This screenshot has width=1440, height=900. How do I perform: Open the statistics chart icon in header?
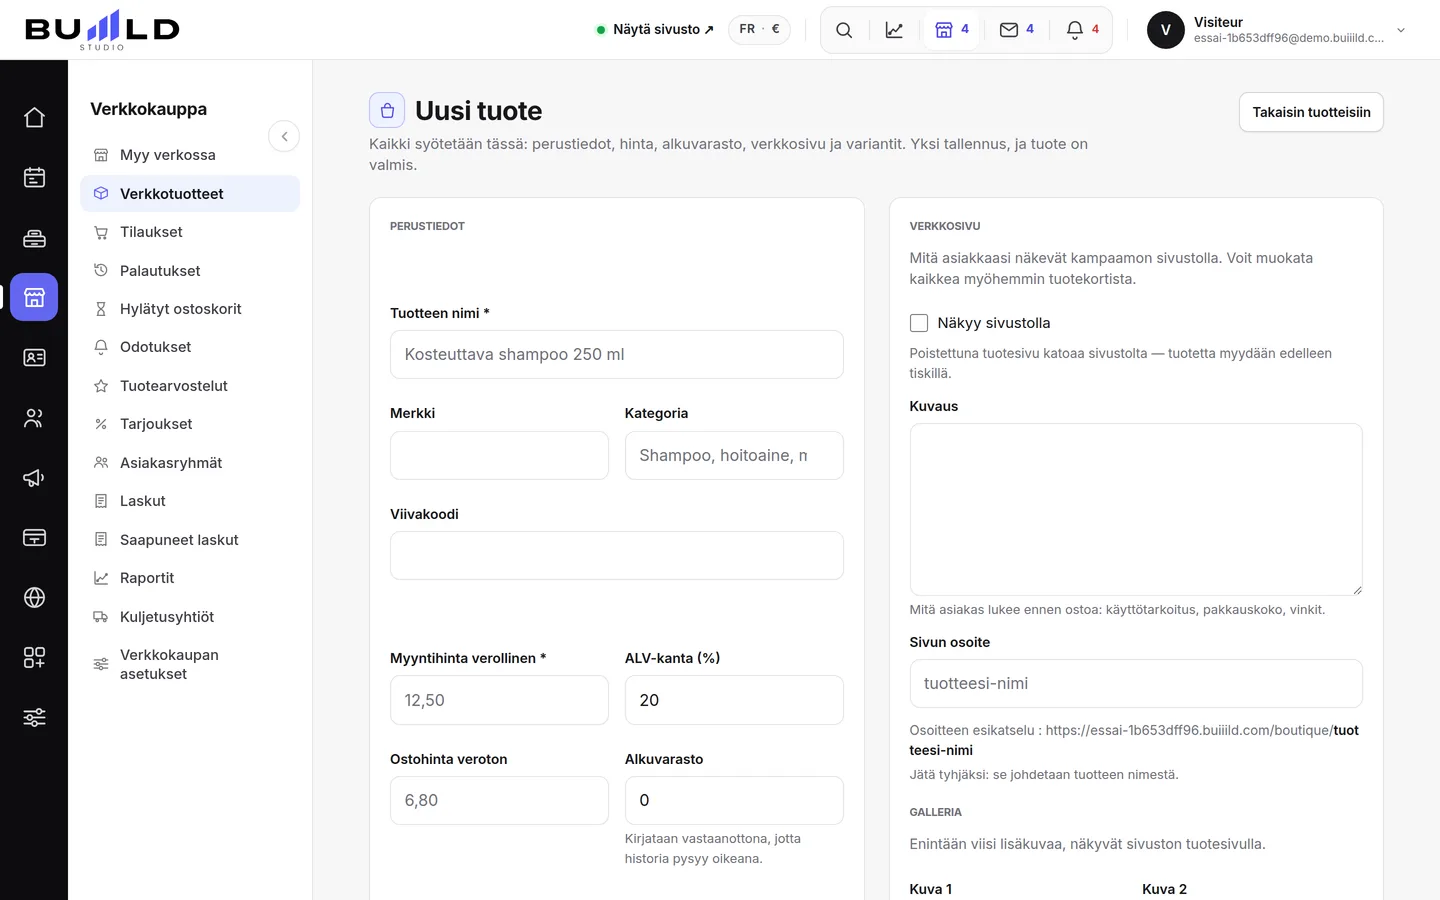point(894,30)
